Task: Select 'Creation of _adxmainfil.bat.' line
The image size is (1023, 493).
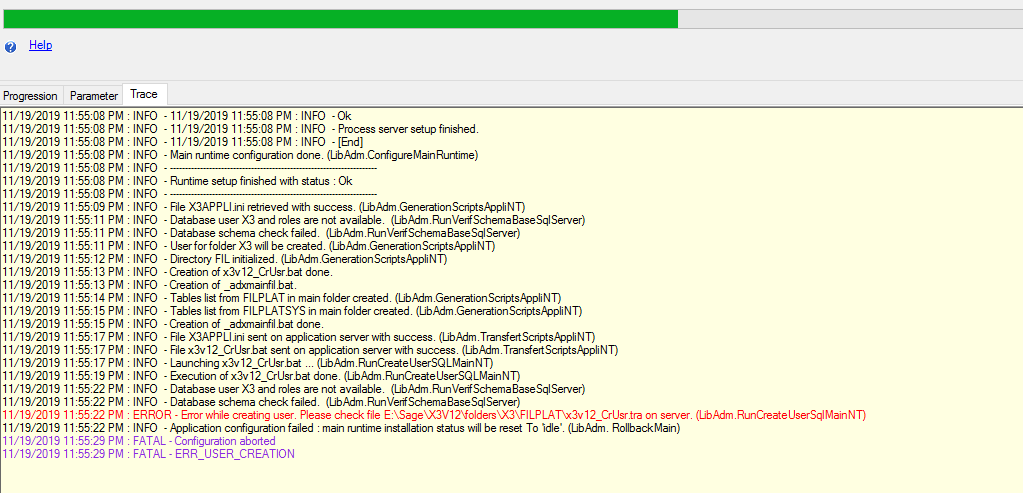Action: point(151,285)
